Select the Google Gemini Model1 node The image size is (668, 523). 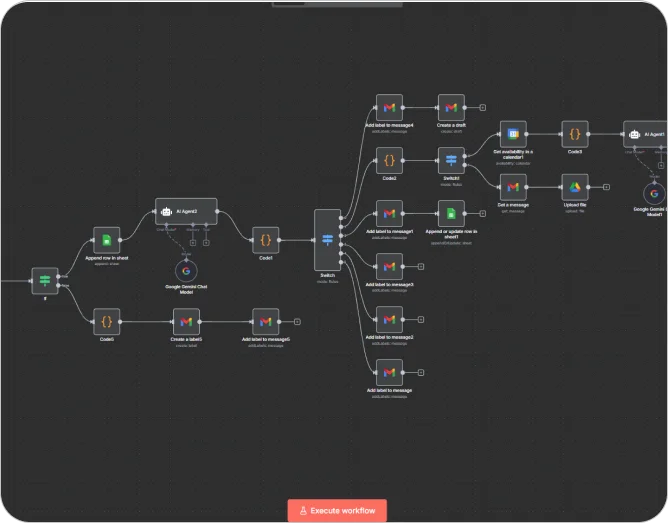pyautogui.click(x=654, y=194)
